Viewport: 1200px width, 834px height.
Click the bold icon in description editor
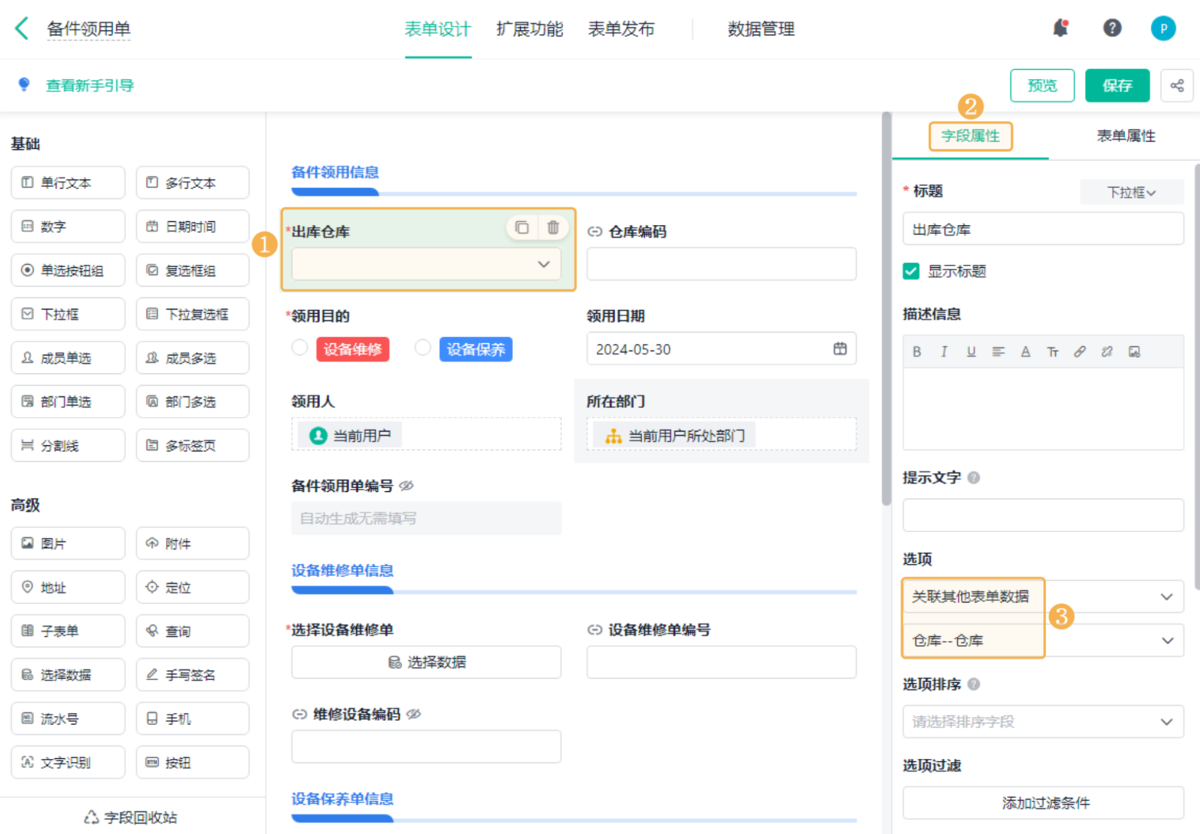917,352
